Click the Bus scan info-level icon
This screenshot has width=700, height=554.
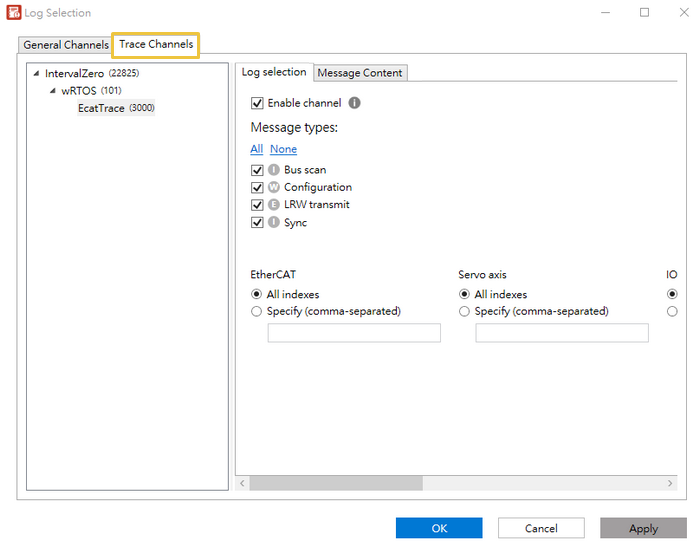[274, 170]
